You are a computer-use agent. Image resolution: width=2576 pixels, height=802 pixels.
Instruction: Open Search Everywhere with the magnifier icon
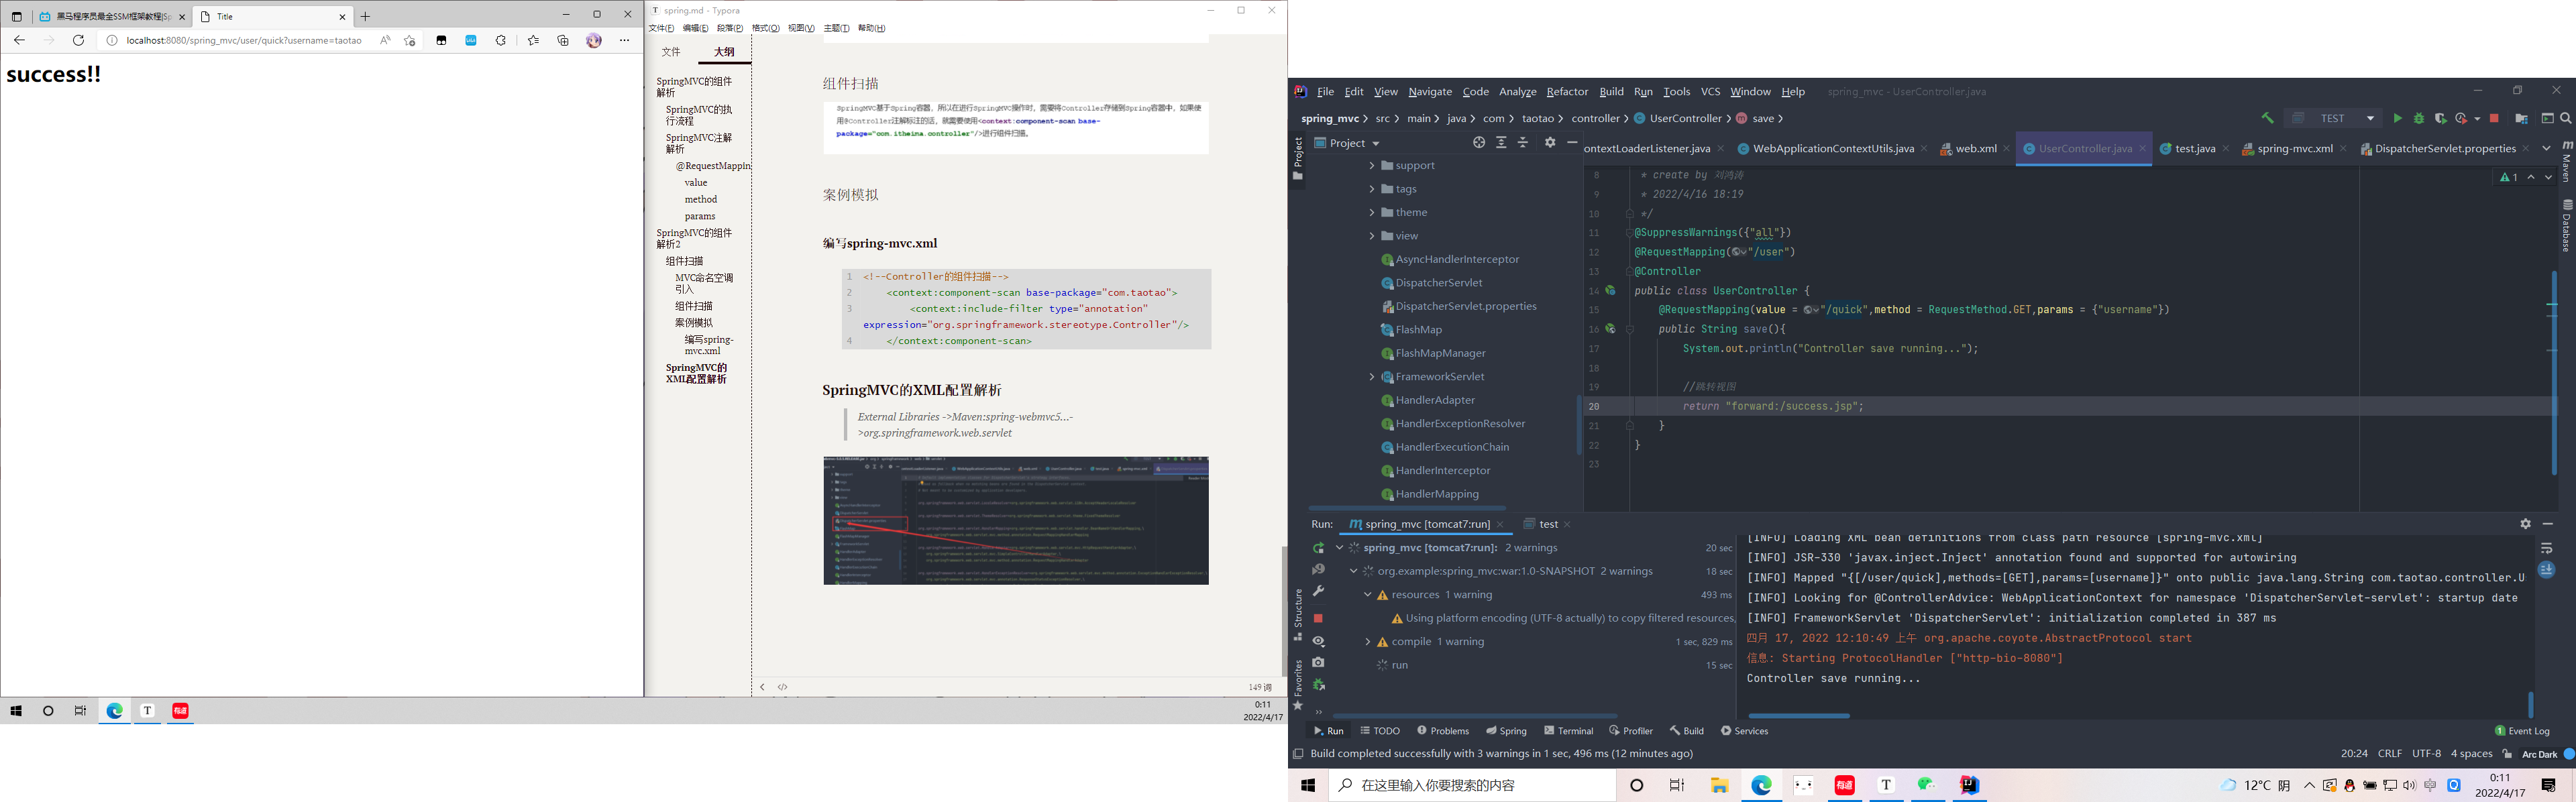[2566, 118]
